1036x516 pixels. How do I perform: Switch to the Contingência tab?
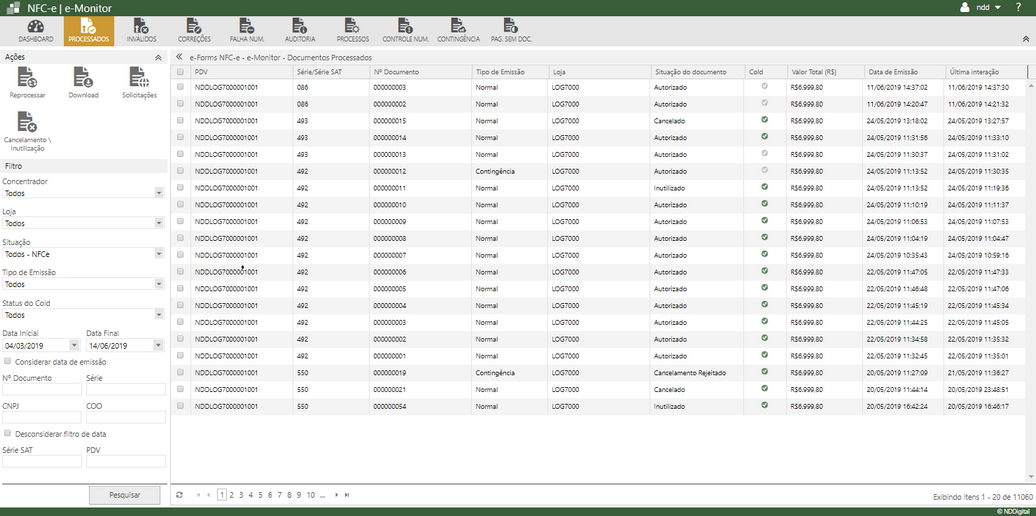[x=458, y=30]
